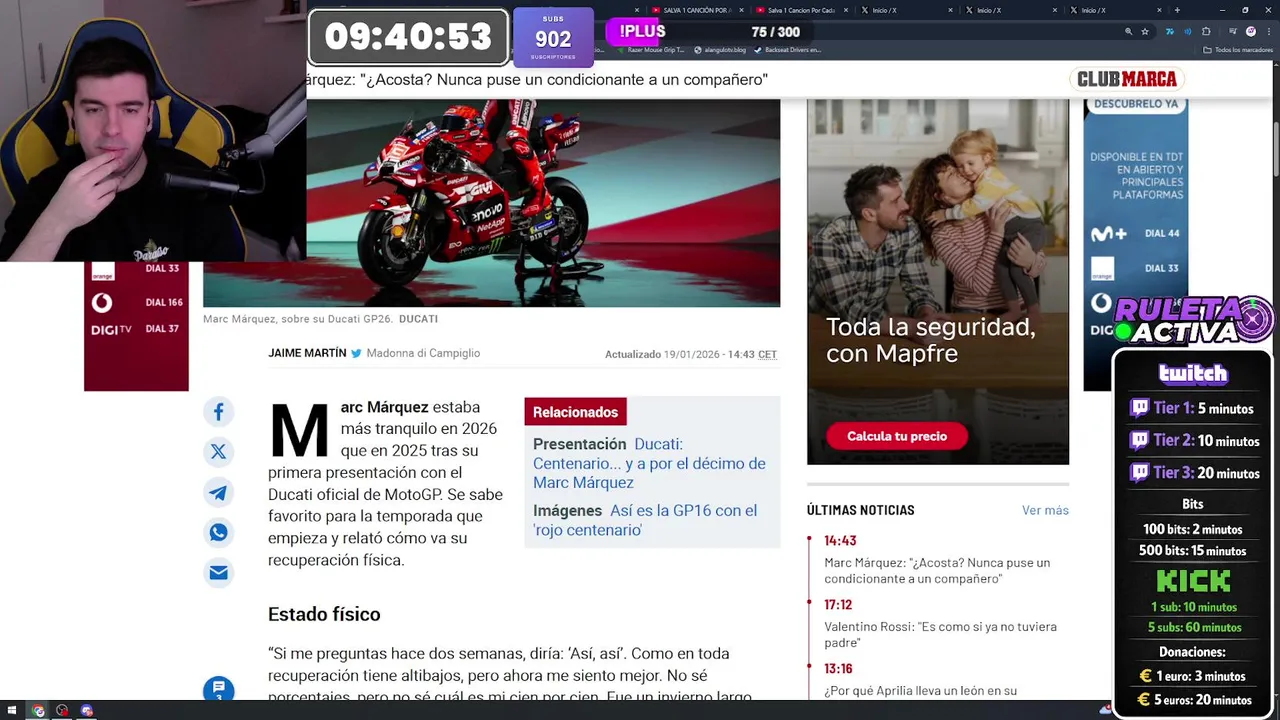Open the 'Todos los marcadores' folder
Viewport: 1280px width, 720px height.
point(1237,50)
